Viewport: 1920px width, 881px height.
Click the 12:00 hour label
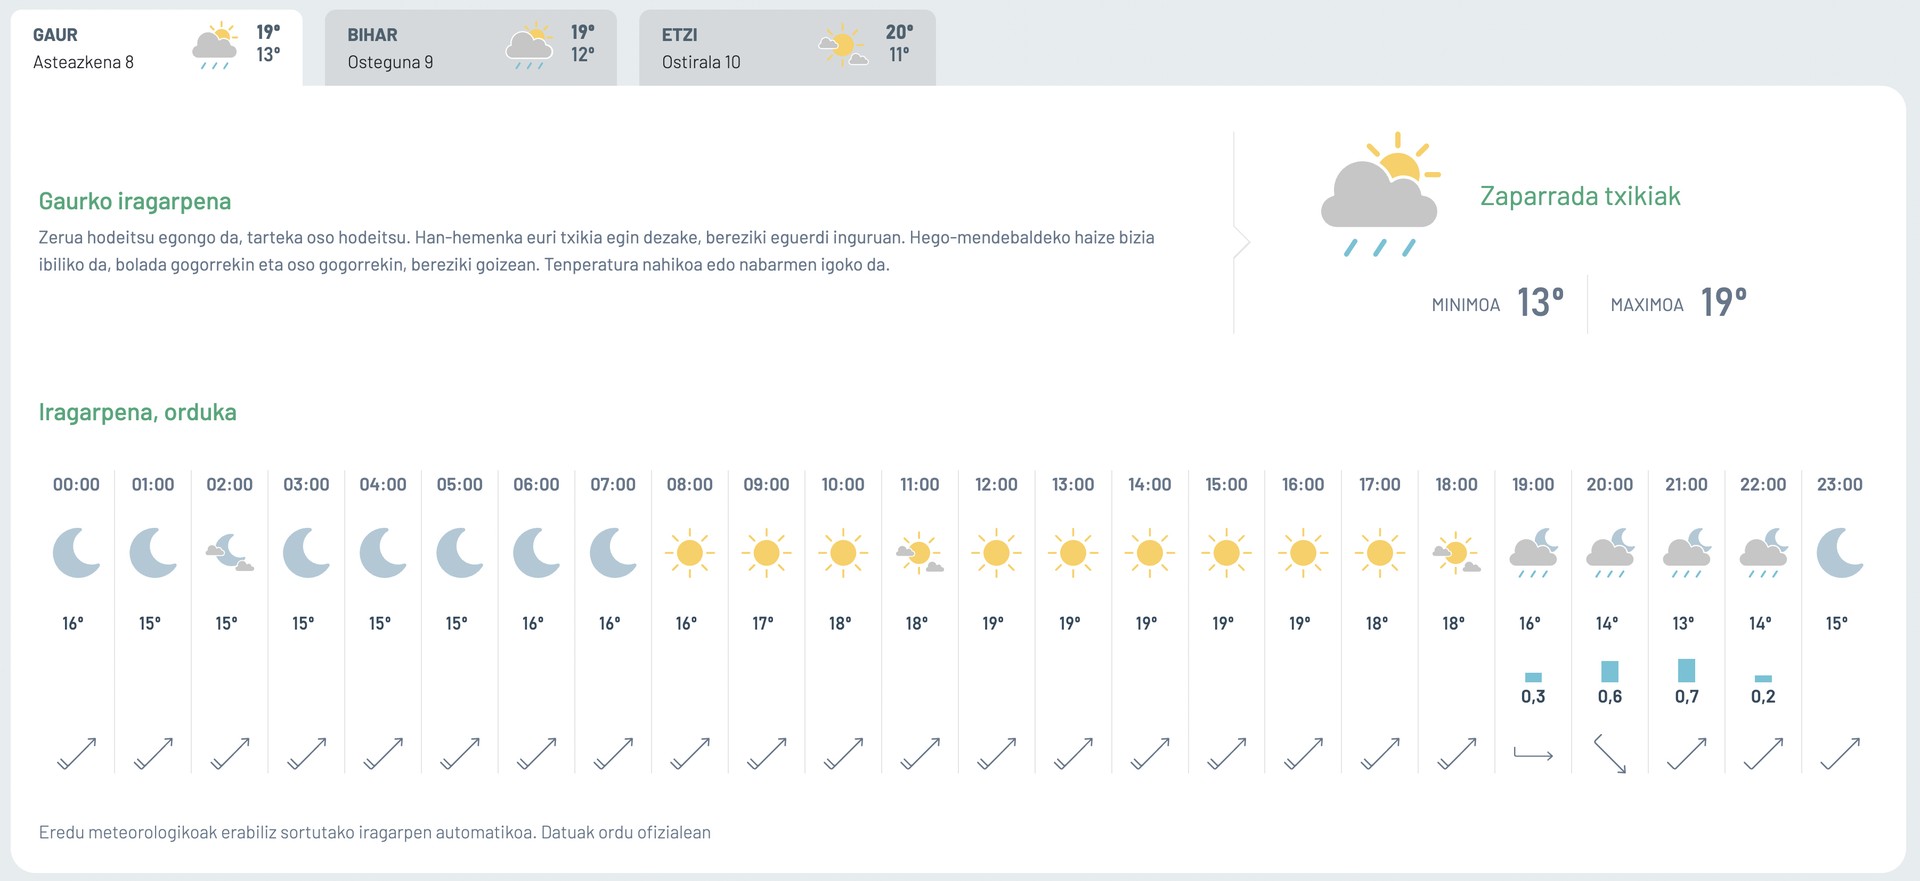(997, 485)
